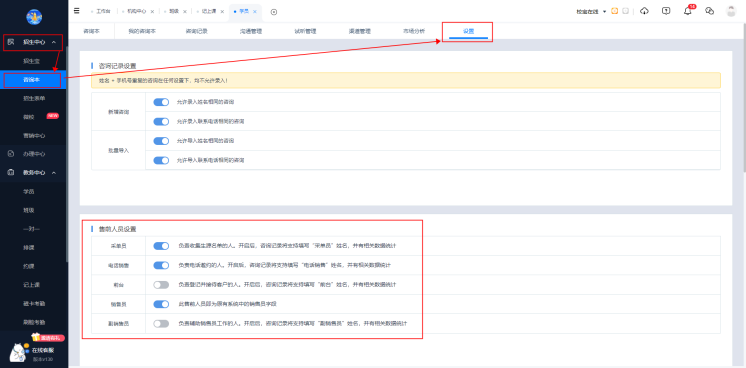Close the 学员 page tab
Viewport: 746px width, 368px height.
coord(255,11)
